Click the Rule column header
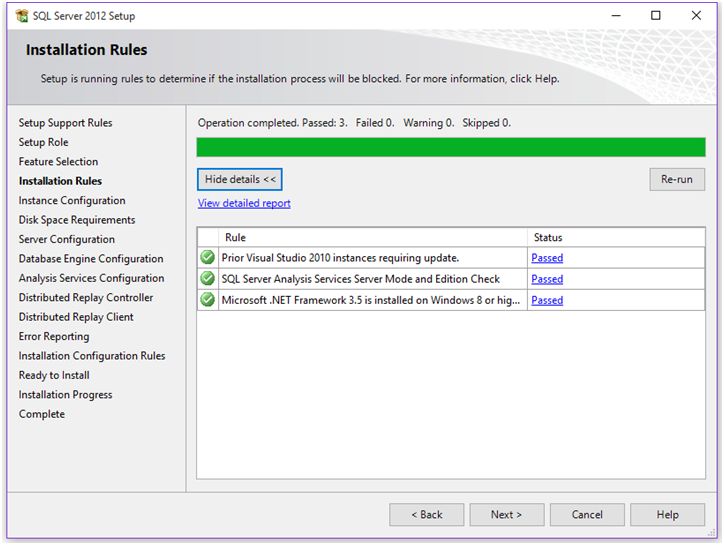724x545 pixels. (373, 237)
